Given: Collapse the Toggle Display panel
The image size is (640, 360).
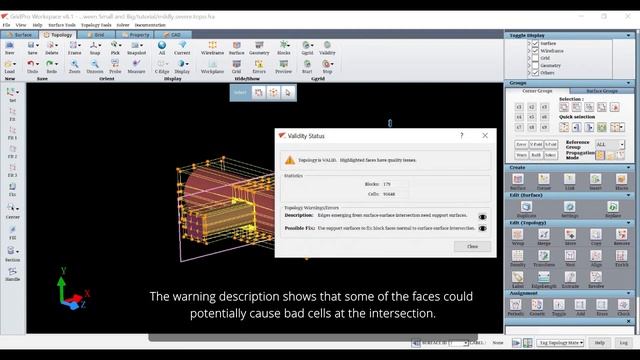Looking at the screenshot, I should pyautogui.click(x=629, y=36).
